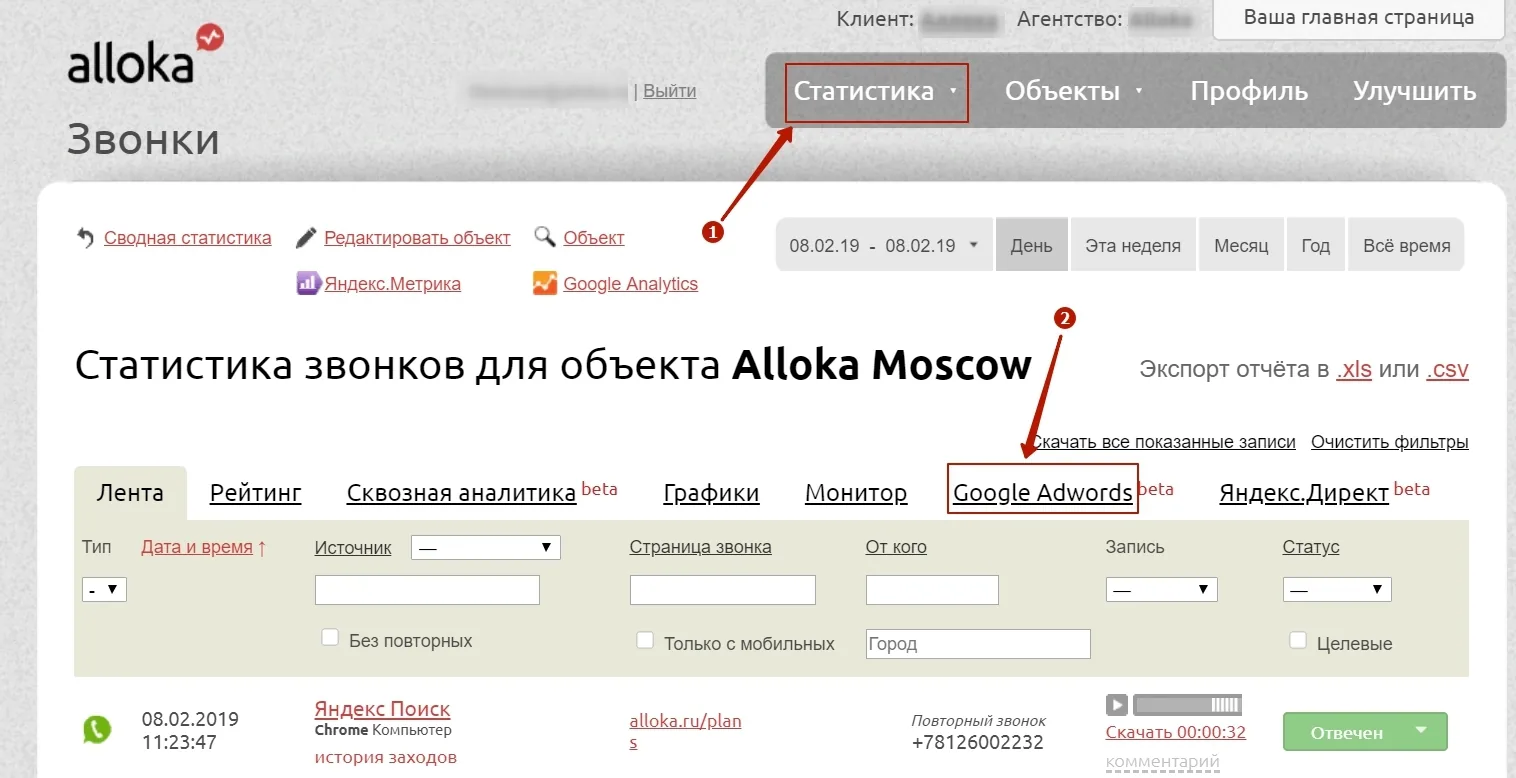Viewport: 1516px width, 778px height.
Task: Click the alloka logo
Action: tap(145, 55)
